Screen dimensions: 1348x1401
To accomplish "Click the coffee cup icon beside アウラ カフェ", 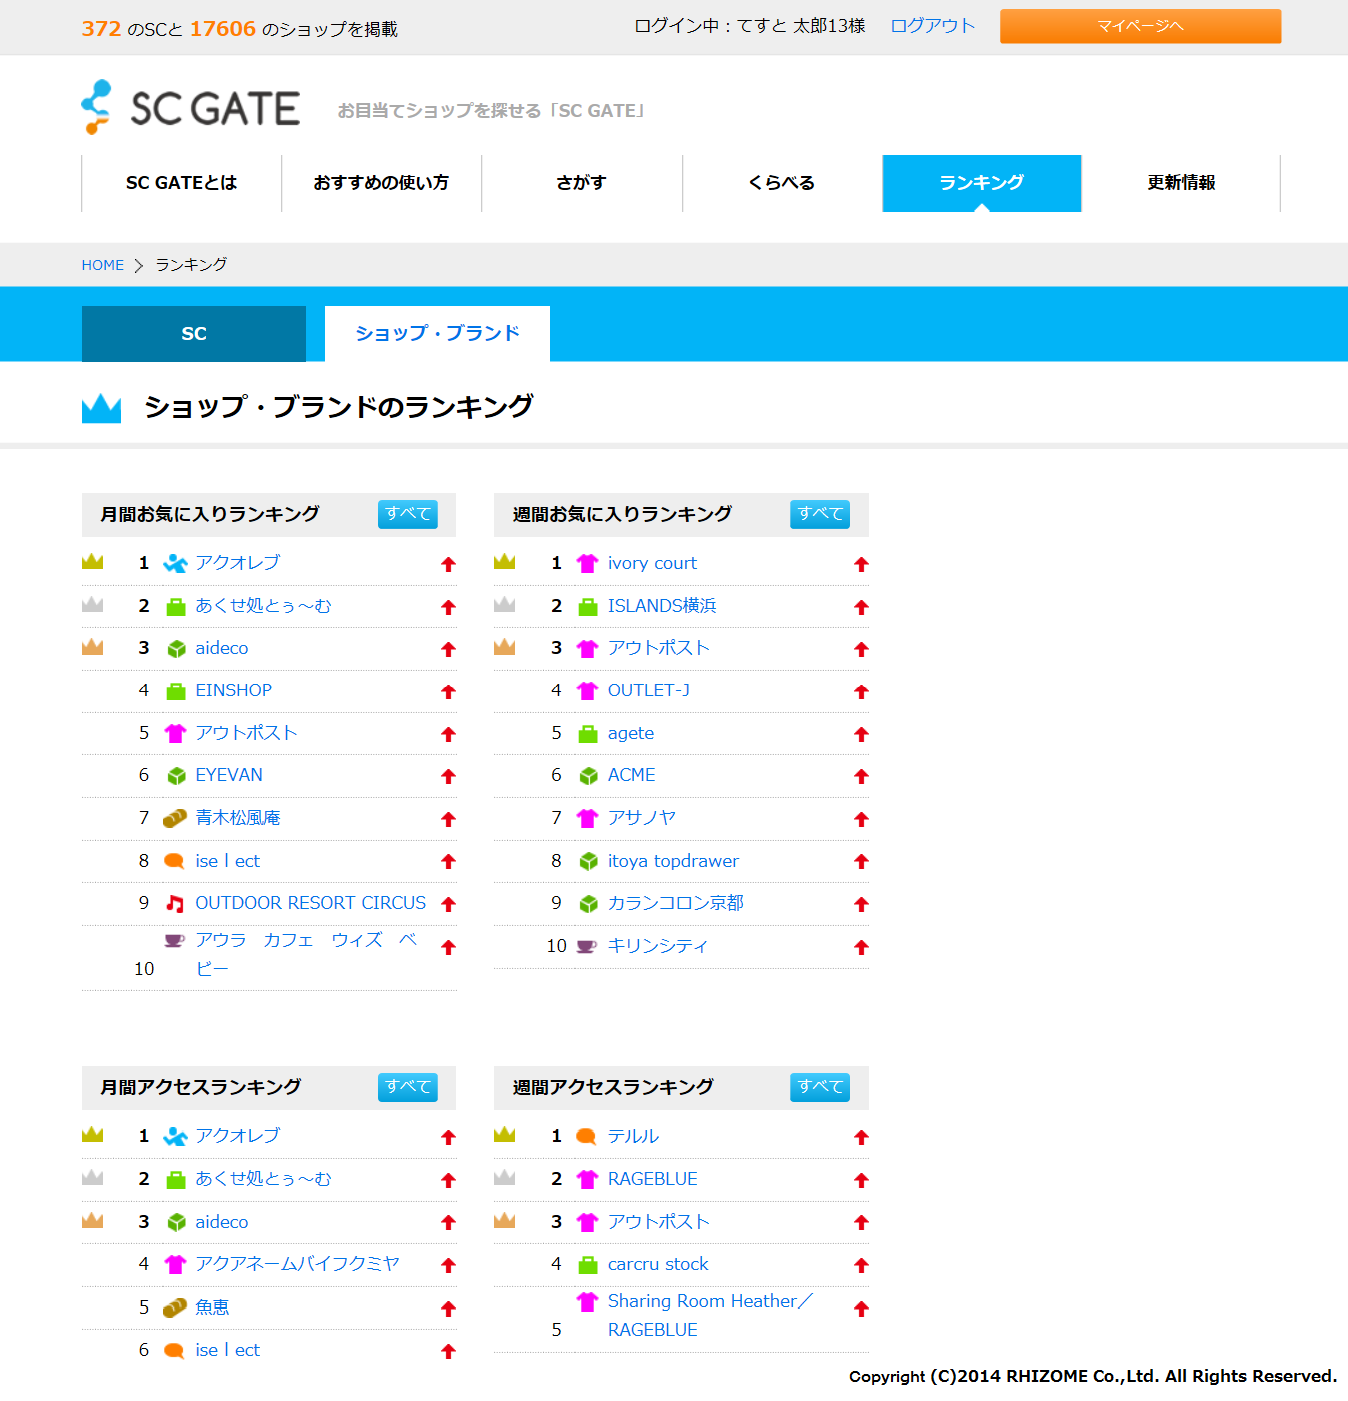I will [x=174, y=940].
